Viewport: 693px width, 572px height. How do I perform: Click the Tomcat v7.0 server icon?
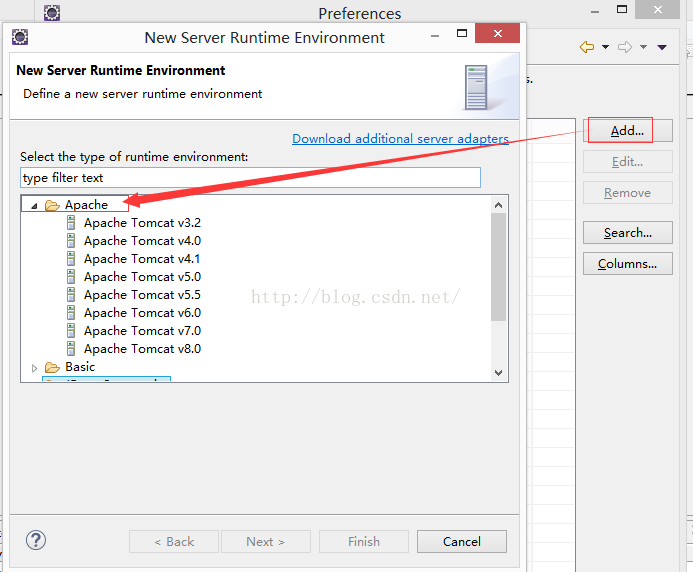[x=71, y=331]
